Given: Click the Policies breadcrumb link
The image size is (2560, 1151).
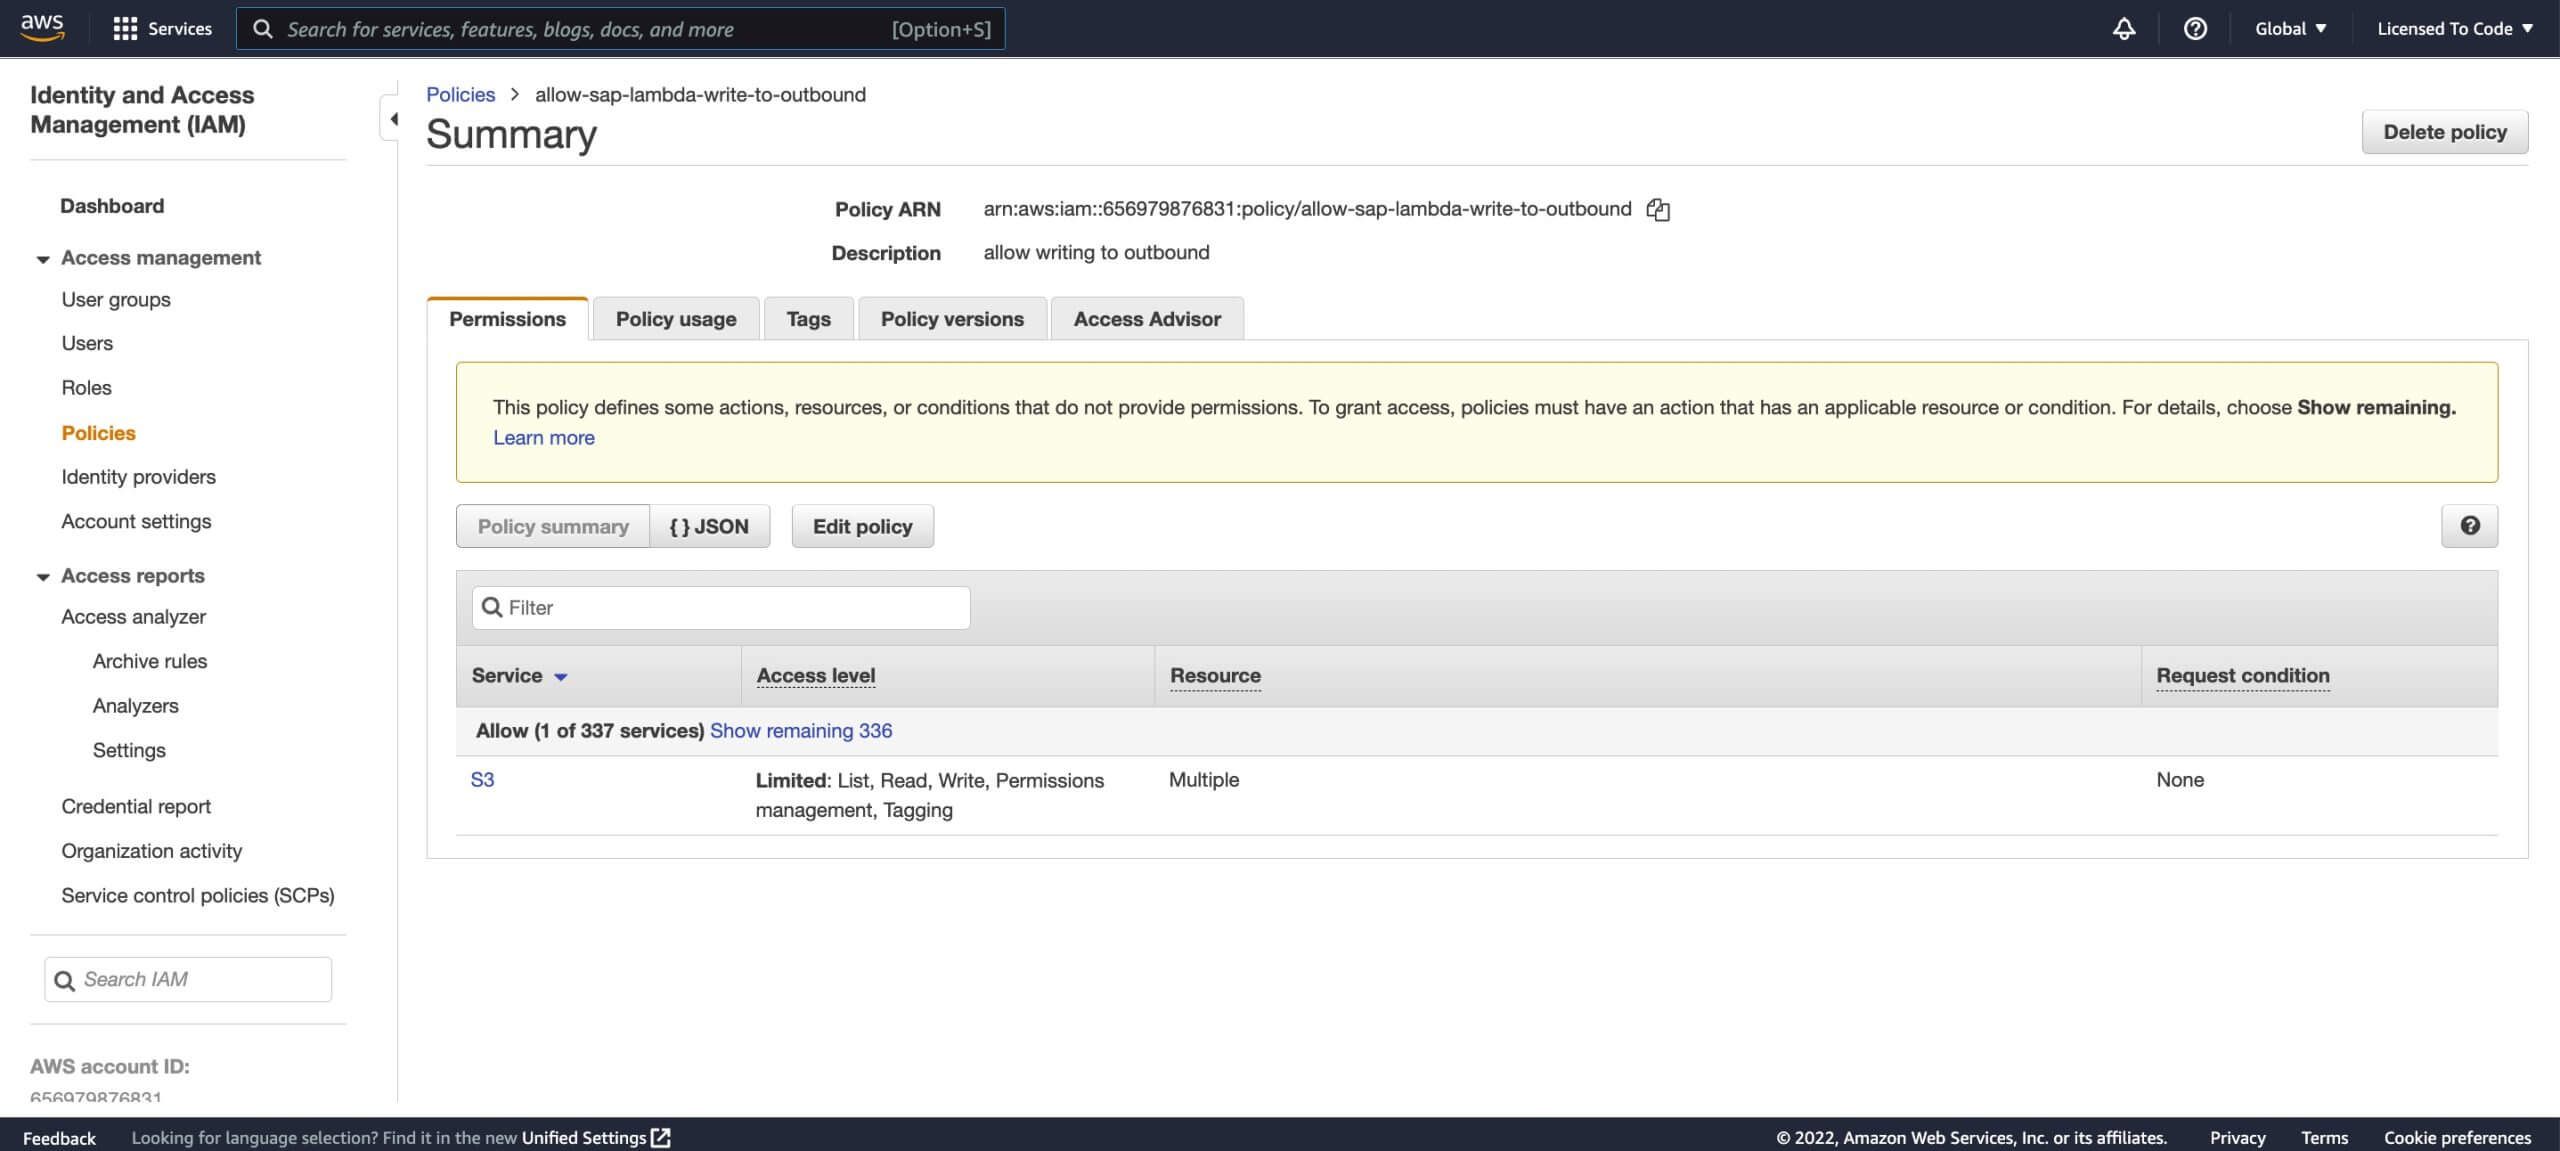Looking at the screenshot, I should pos(461,94).
